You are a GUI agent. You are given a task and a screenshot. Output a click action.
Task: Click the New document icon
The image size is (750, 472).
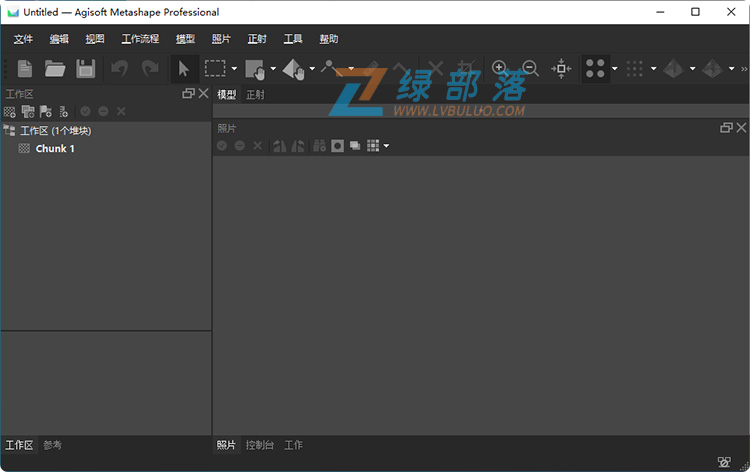[25, 68]
